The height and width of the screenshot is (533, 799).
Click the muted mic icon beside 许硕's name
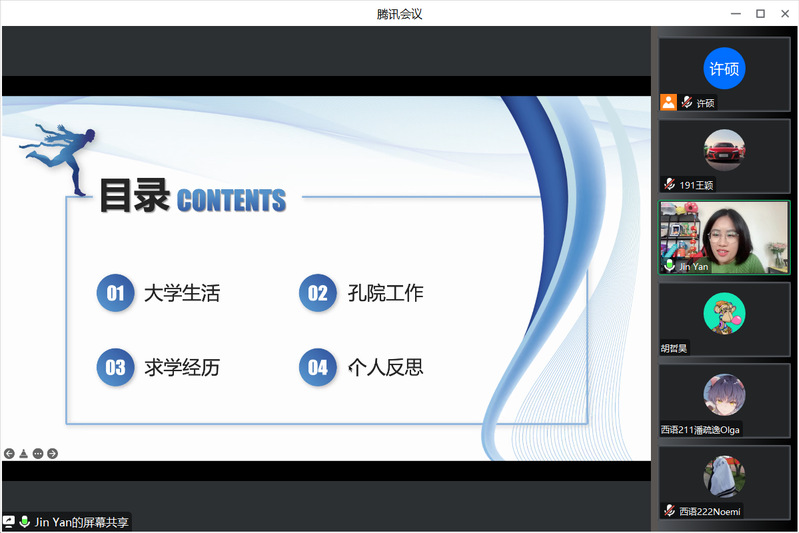(x=687, y=102)
